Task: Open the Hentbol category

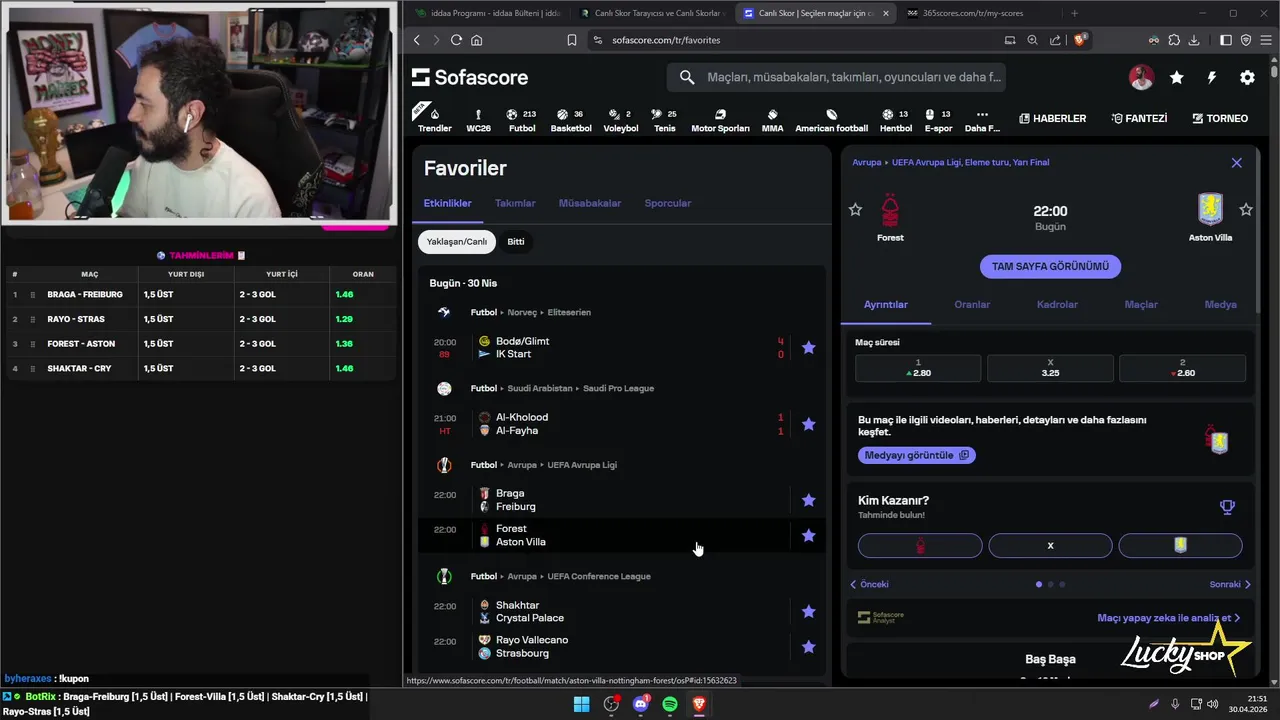Action: click(x=895, y=119)
